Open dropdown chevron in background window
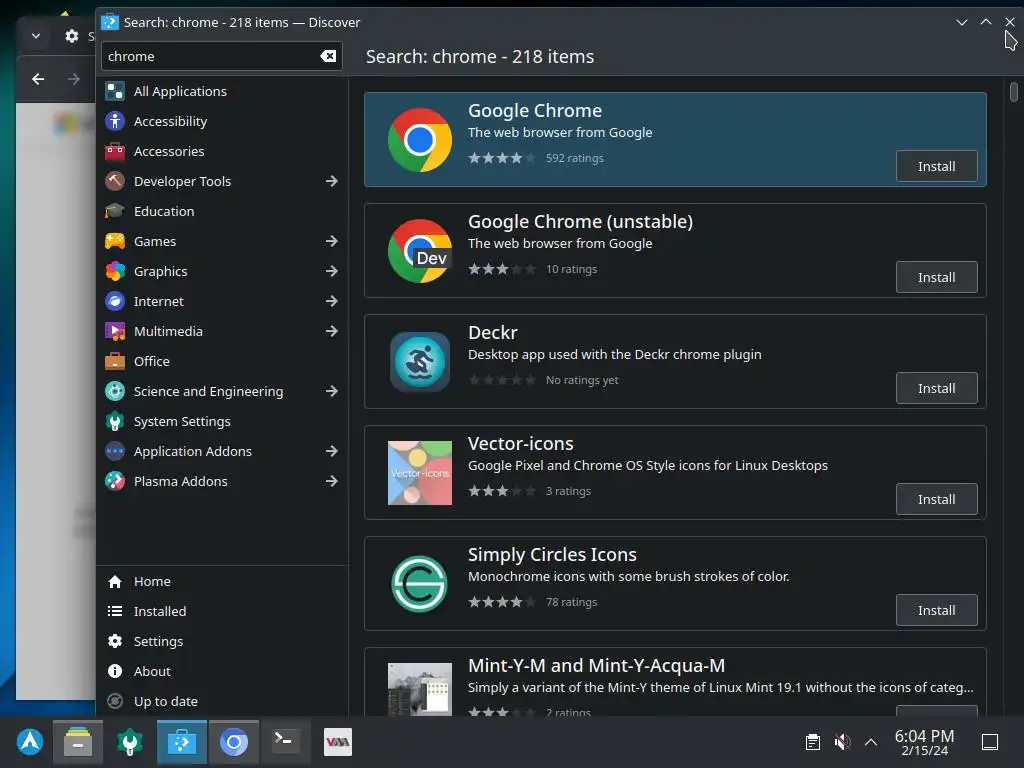Viewport: 1024px width, 768px height. coord(36,37)
